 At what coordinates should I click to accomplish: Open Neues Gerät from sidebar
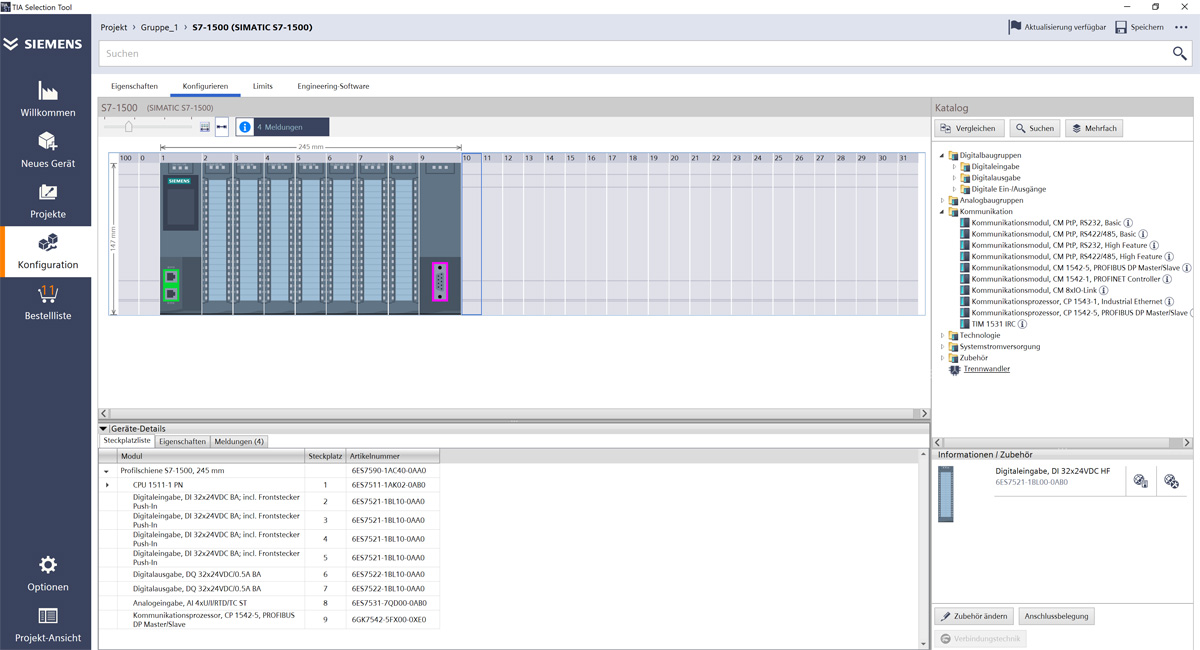[47, 150]
